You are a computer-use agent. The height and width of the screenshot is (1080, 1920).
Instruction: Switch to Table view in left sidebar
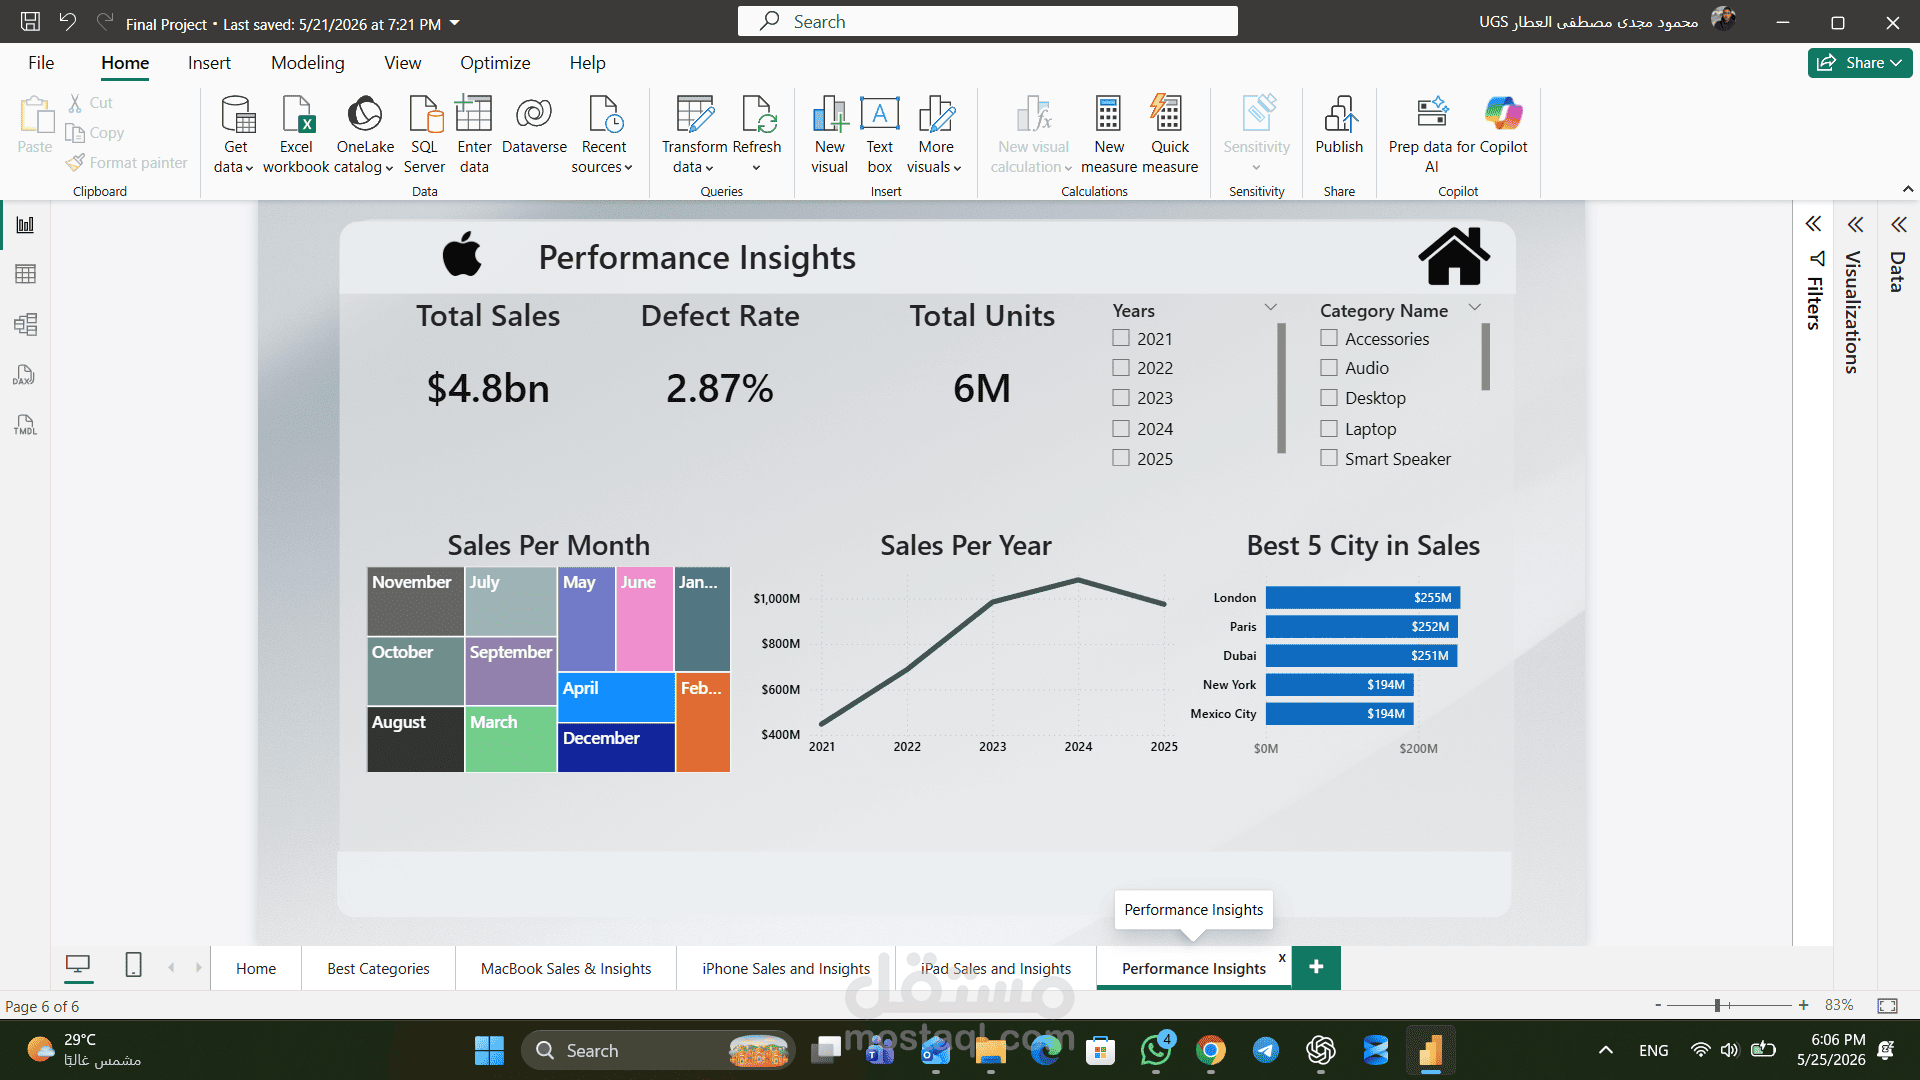click(26, 274)
